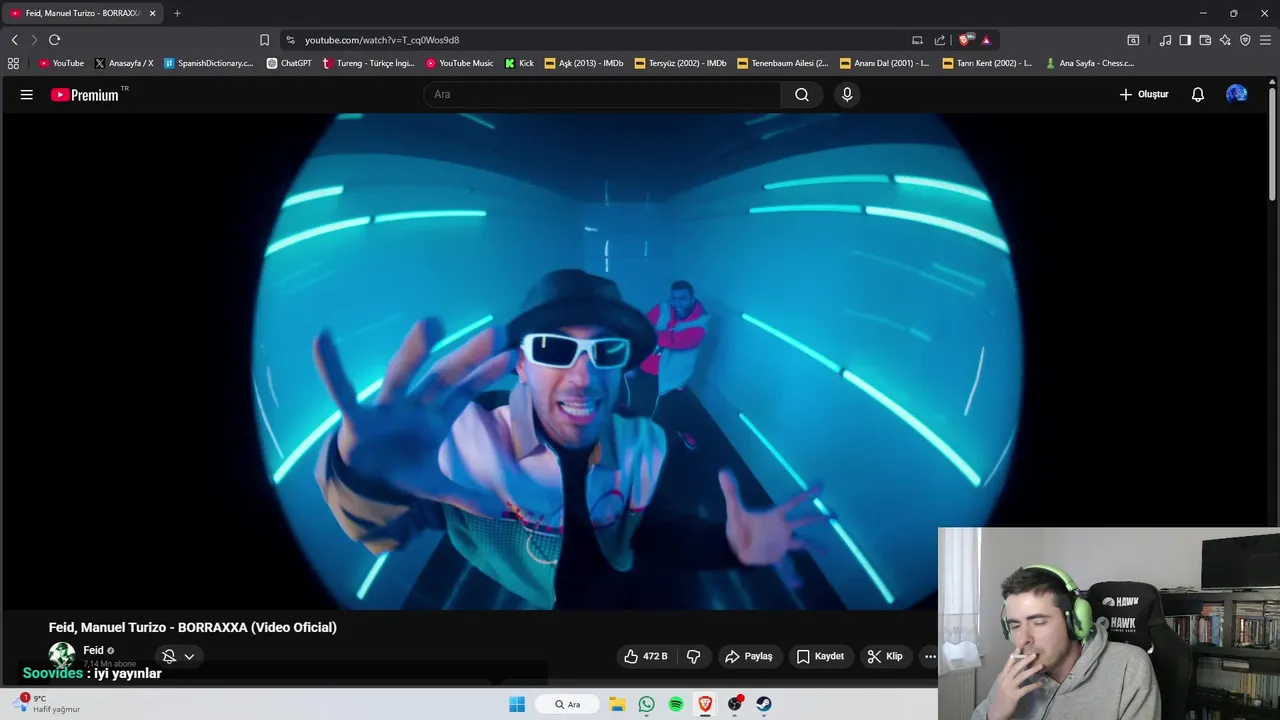Open File Explorer from taskbar
The width and height of the screenshot is (1280, 720).
617,704
